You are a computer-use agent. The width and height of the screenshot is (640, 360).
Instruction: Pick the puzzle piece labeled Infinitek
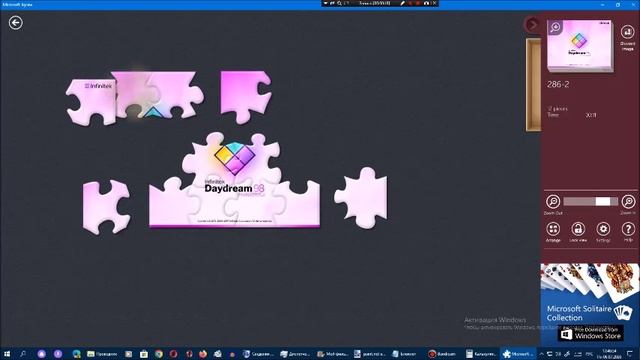click(91, 102)
